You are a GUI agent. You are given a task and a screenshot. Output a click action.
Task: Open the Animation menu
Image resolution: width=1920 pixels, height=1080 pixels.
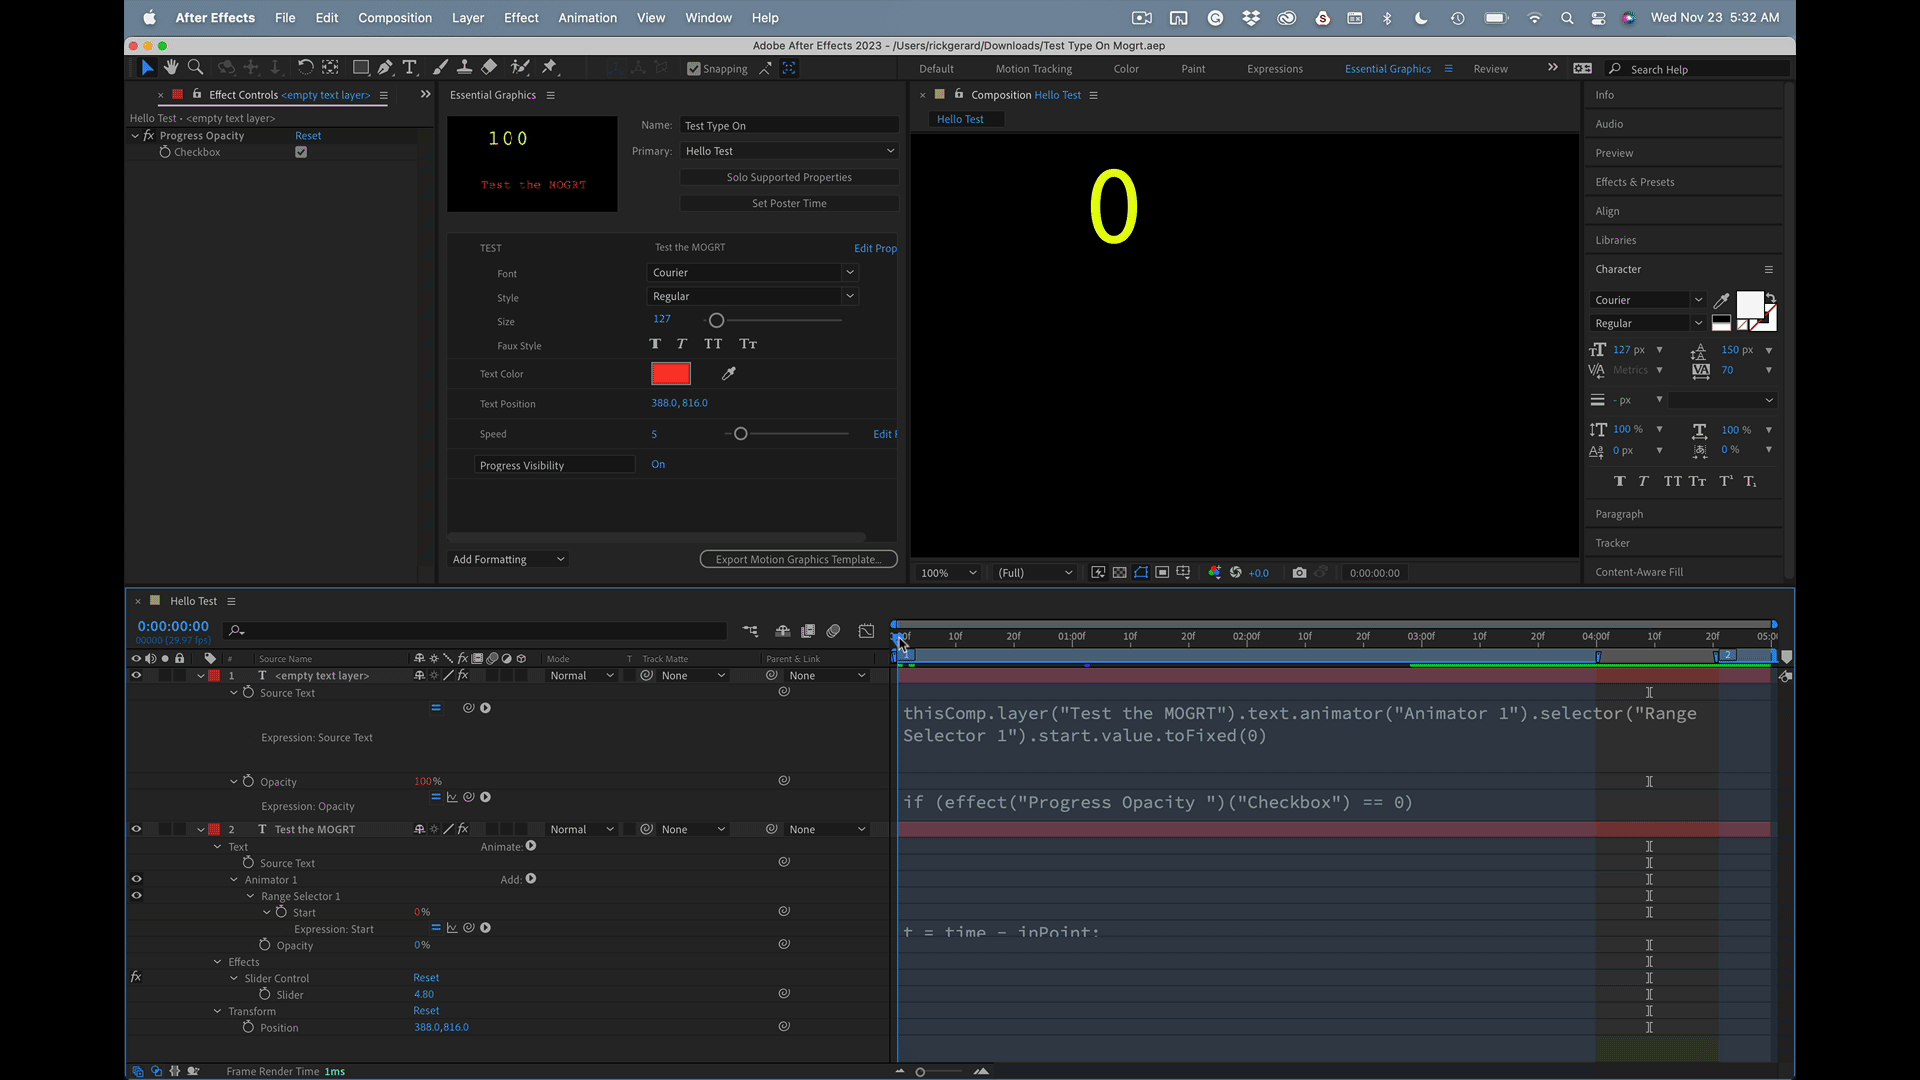coord(587,18)
